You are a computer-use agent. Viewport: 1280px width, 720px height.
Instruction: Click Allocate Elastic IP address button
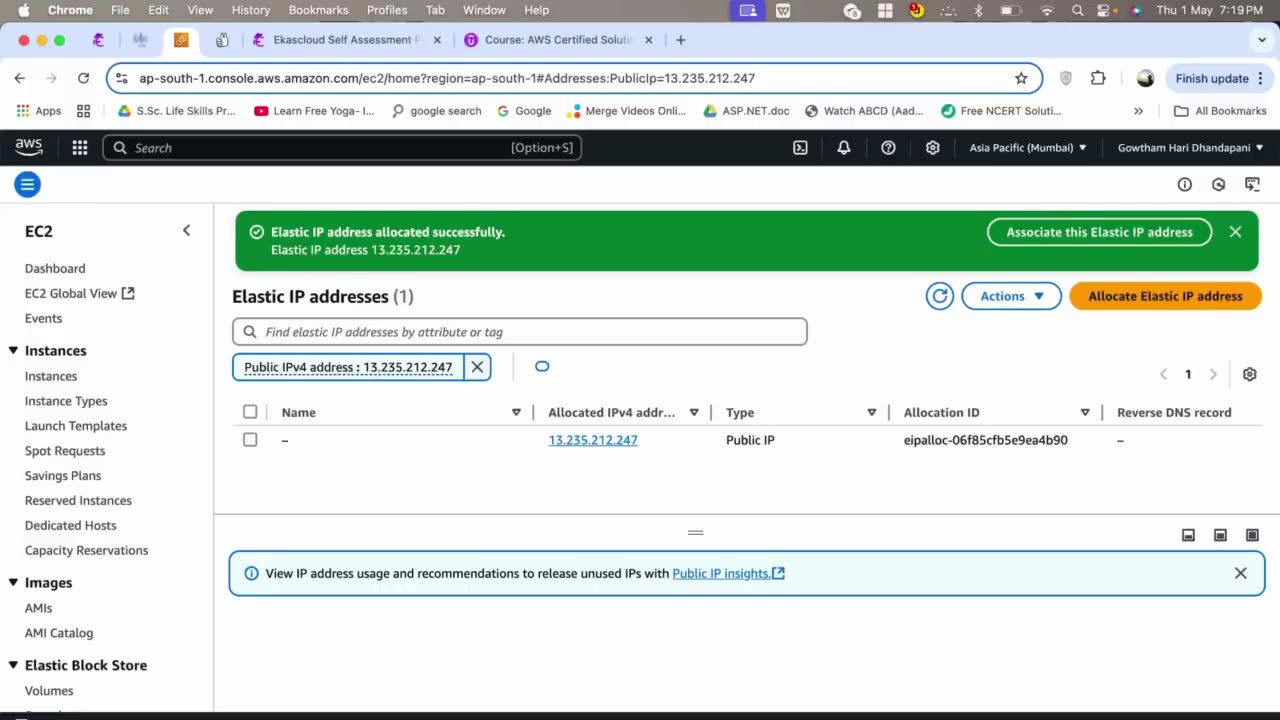[1165, 296]
